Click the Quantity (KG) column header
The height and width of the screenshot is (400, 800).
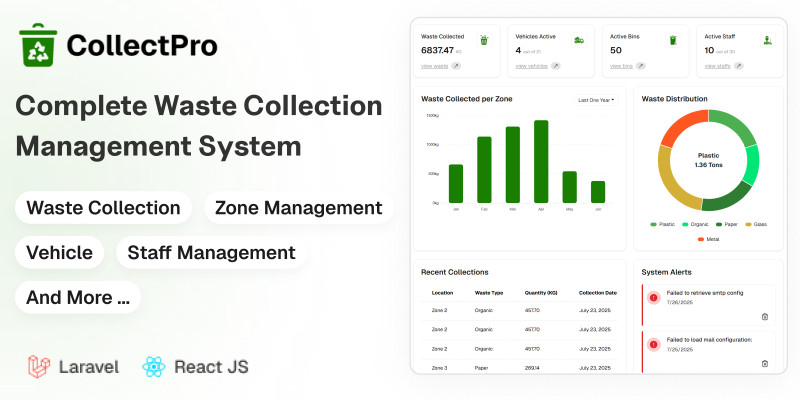click(541, 293)
